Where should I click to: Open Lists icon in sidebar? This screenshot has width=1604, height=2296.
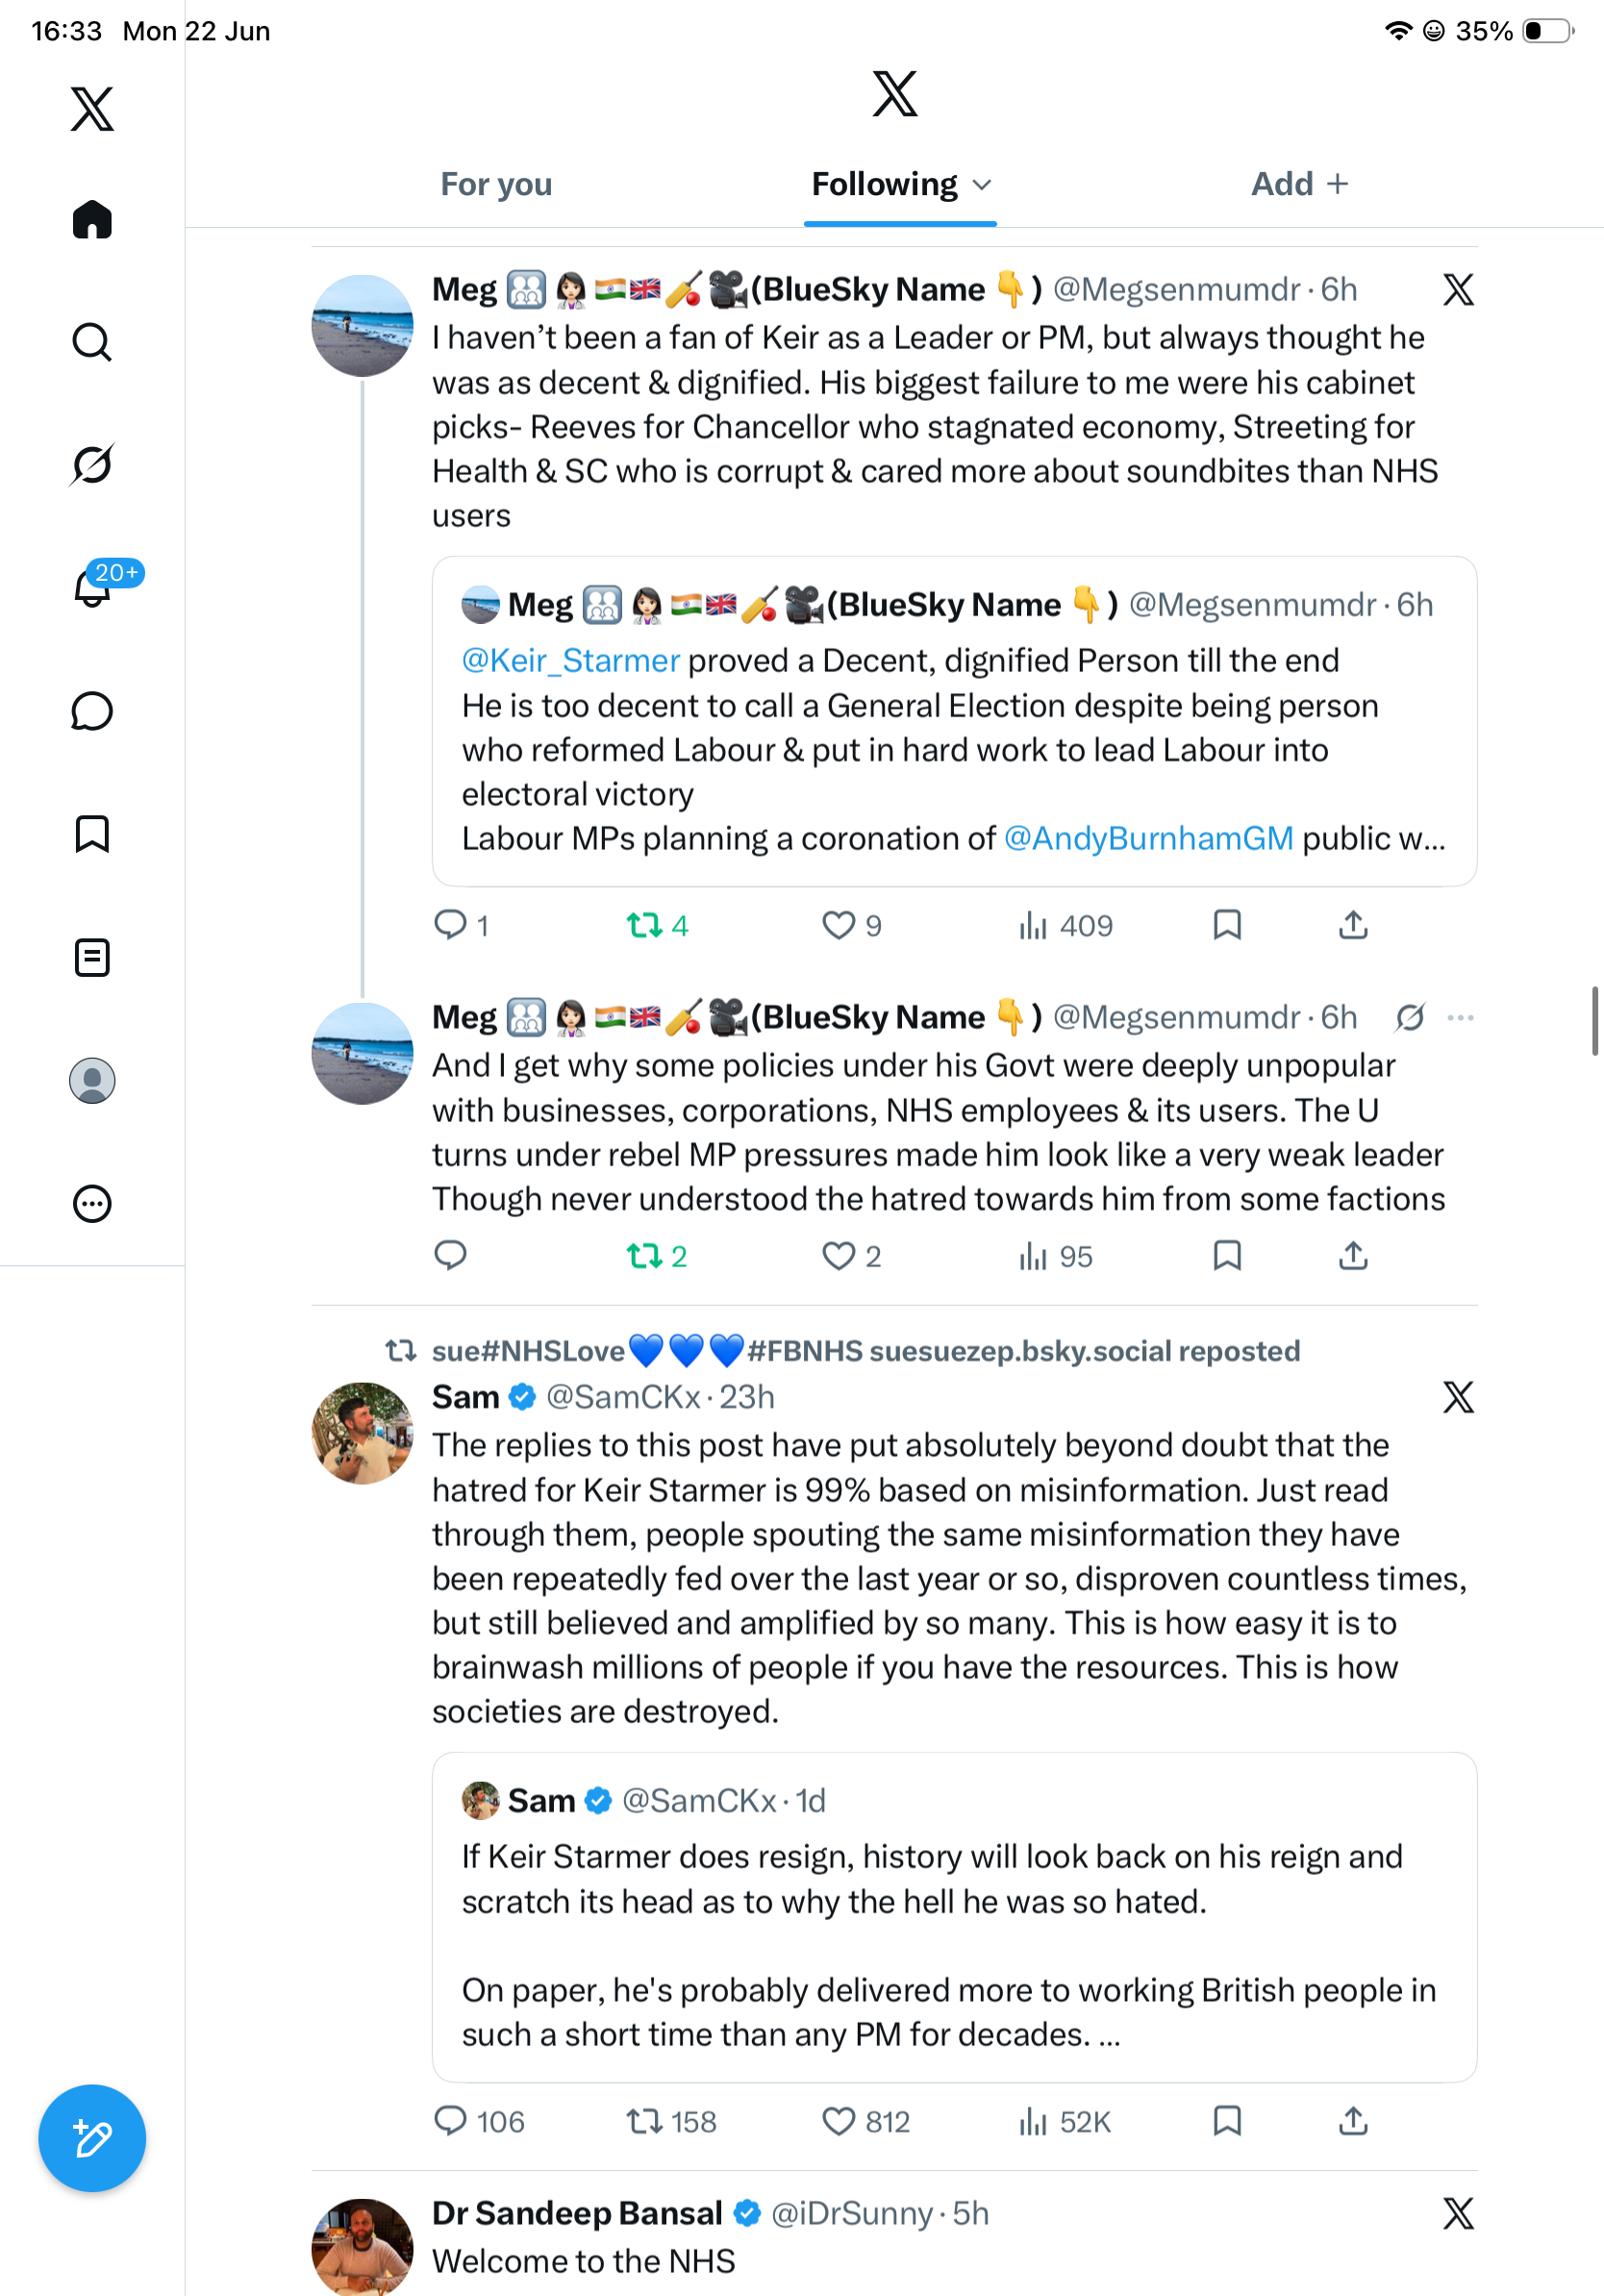[92, 957]
